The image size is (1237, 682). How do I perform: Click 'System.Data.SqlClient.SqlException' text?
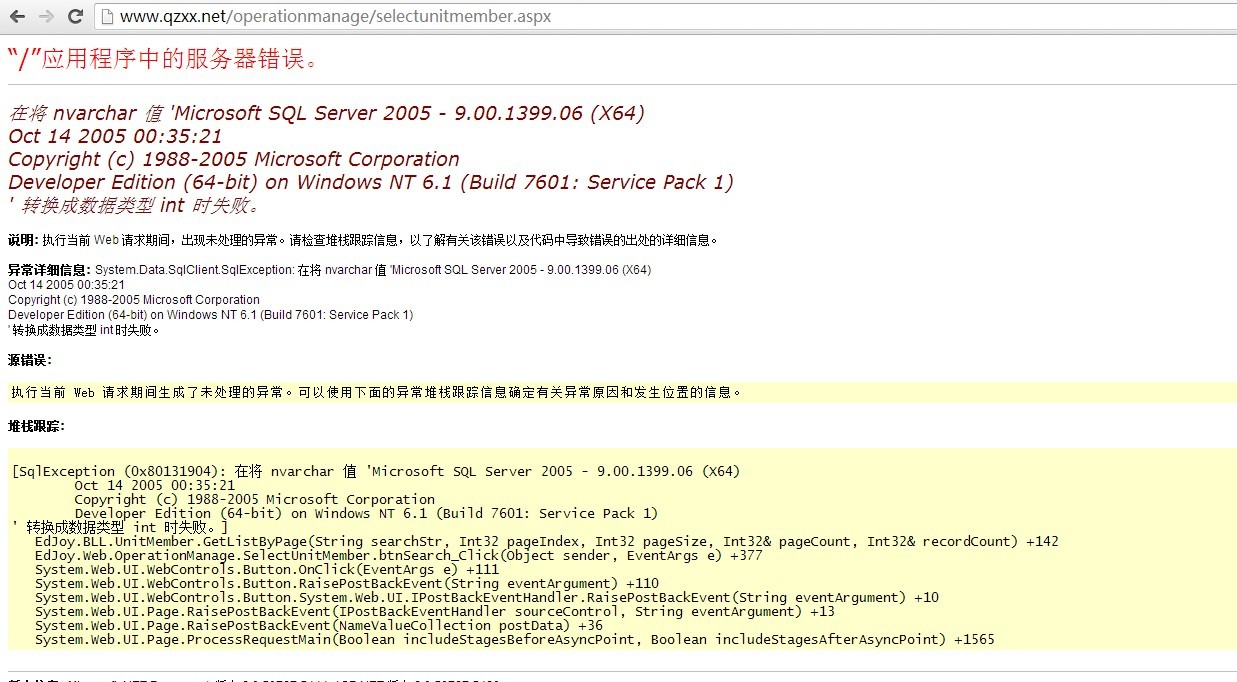click(x=193, y=270)
